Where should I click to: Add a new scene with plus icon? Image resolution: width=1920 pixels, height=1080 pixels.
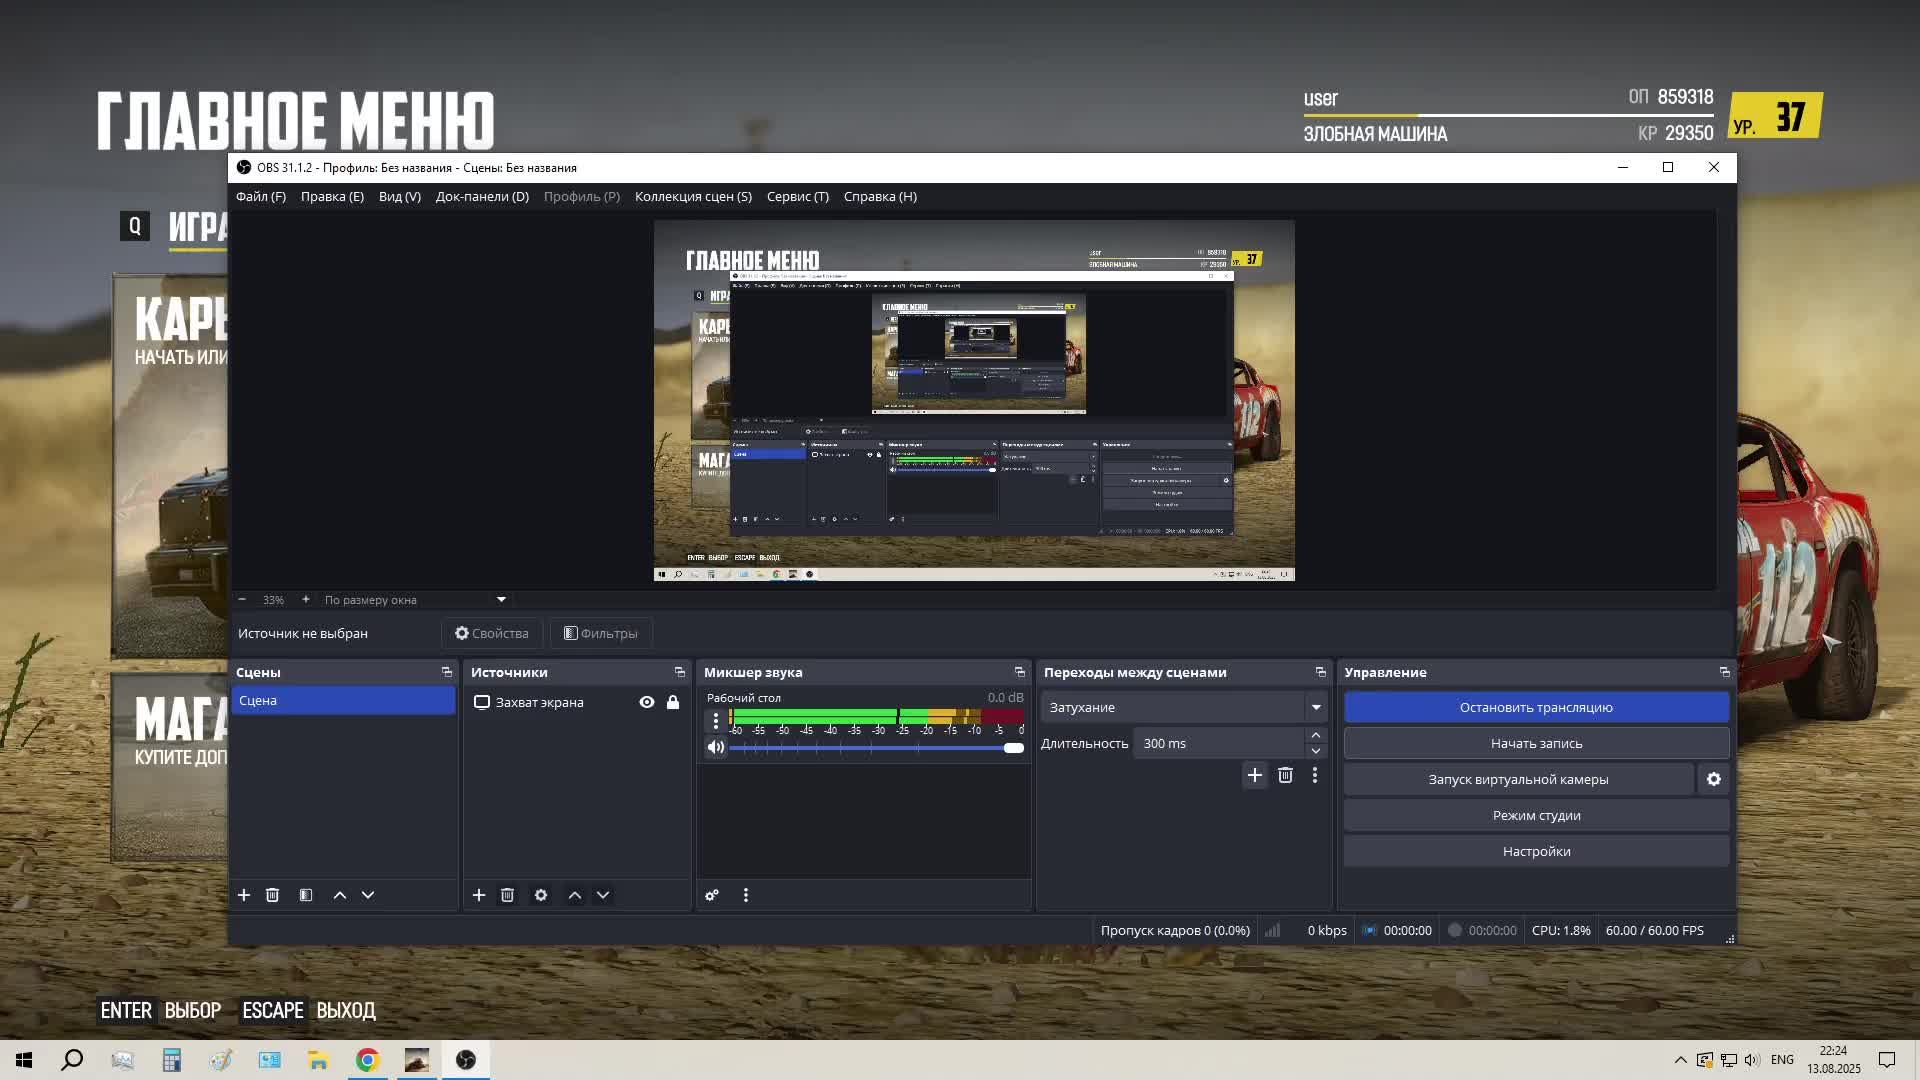[x=243, y=895]
